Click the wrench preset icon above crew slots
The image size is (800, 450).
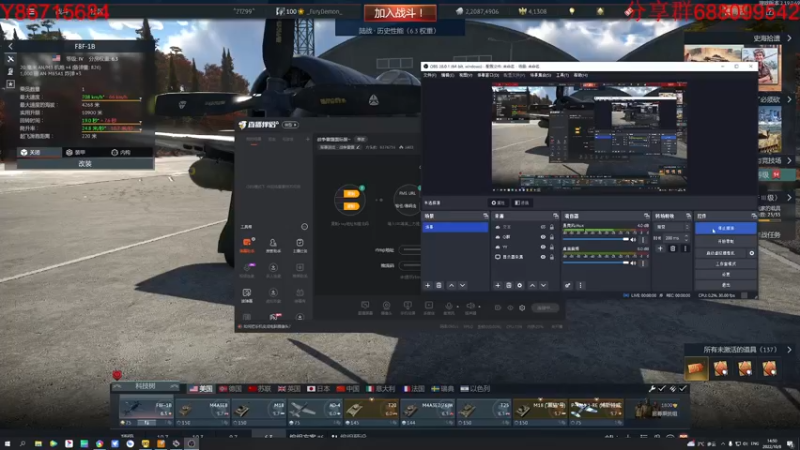point(652,389)
